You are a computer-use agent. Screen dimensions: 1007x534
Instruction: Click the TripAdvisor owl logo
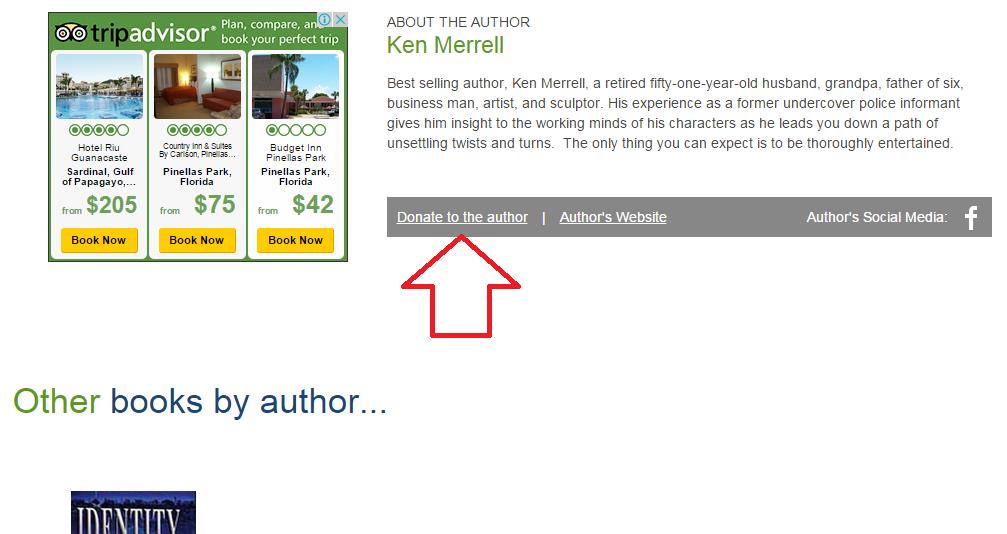pyautogui.click(x=71, y=32)
